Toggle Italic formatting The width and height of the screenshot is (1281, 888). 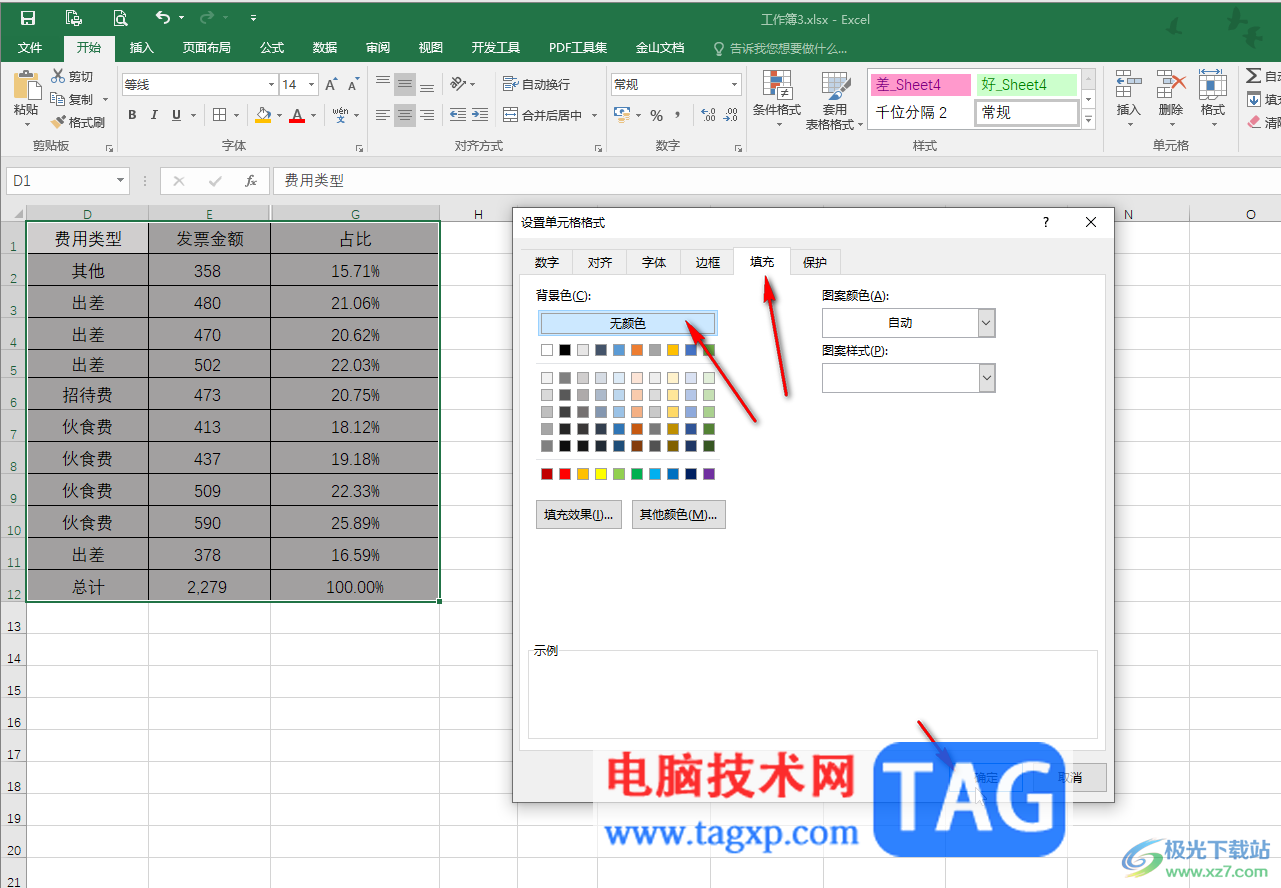[154, 115]
